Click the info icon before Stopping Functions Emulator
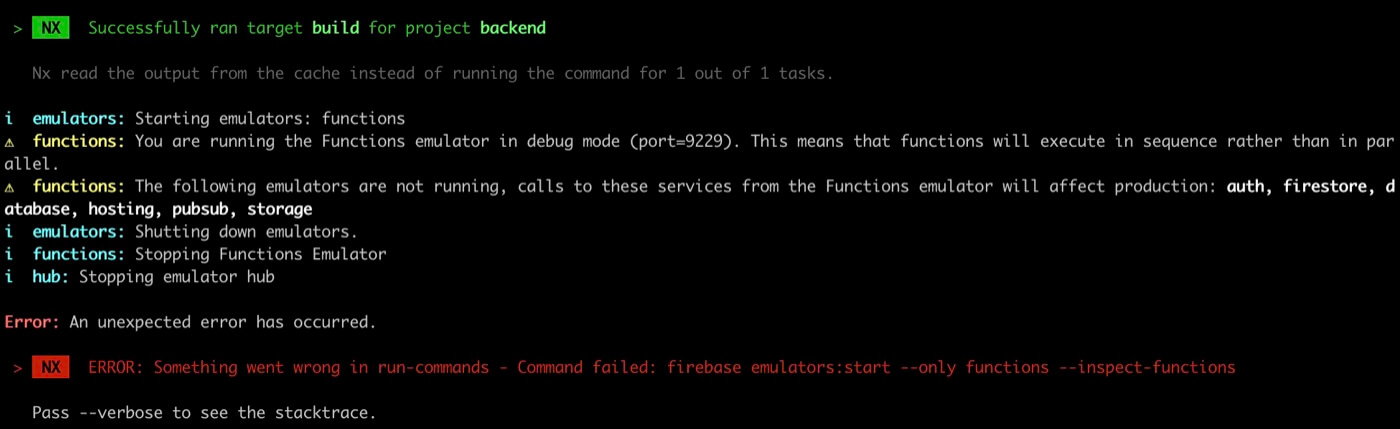1400x429 pixels. (9, 254)
